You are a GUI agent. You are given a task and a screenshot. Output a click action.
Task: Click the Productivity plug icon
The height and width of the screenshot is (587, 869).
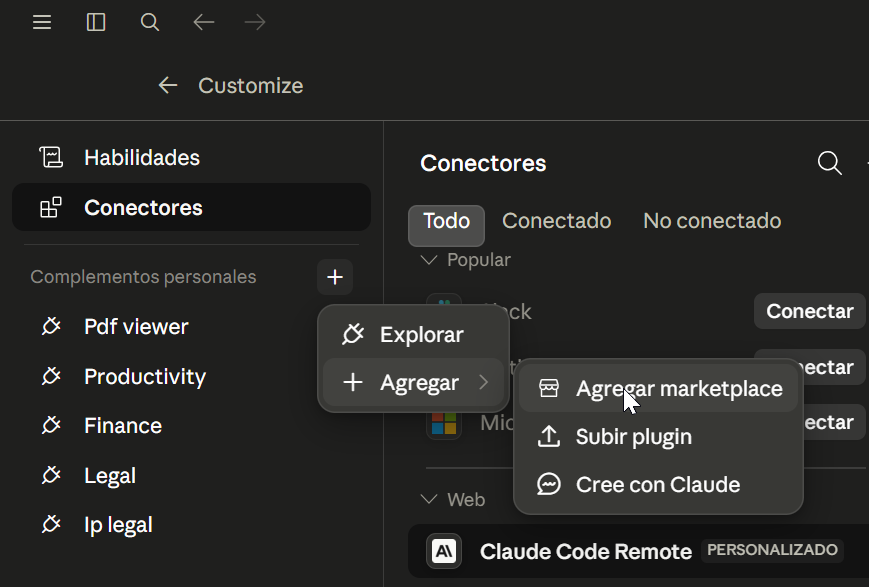pyautogui.click(x=51, y=376)
